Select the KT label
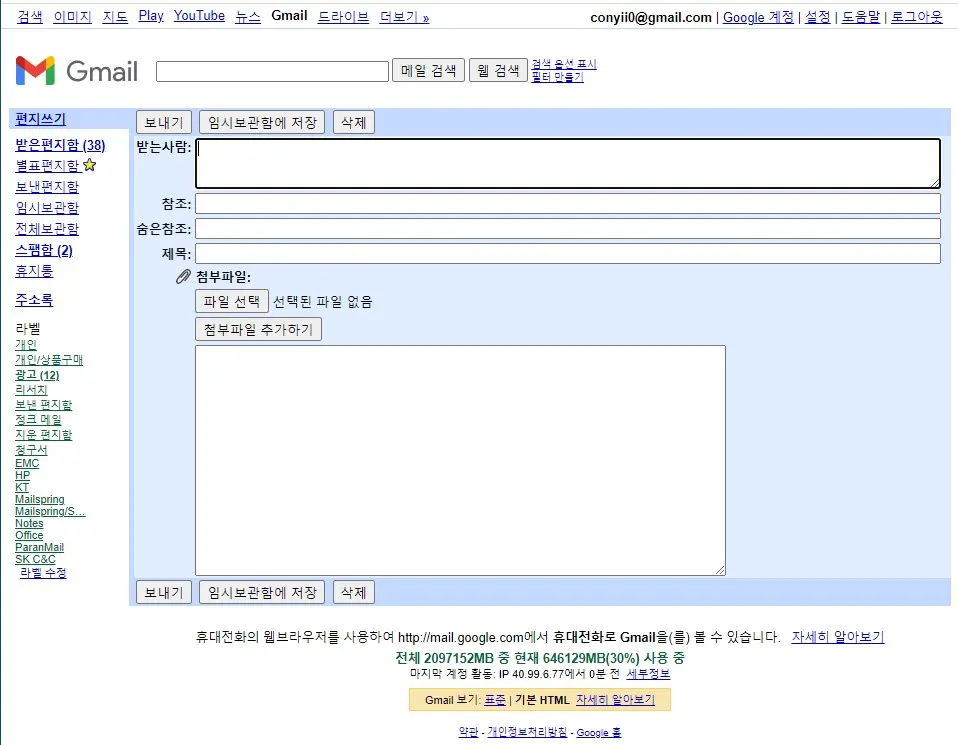Screen dimensions: 958x745 22,487
